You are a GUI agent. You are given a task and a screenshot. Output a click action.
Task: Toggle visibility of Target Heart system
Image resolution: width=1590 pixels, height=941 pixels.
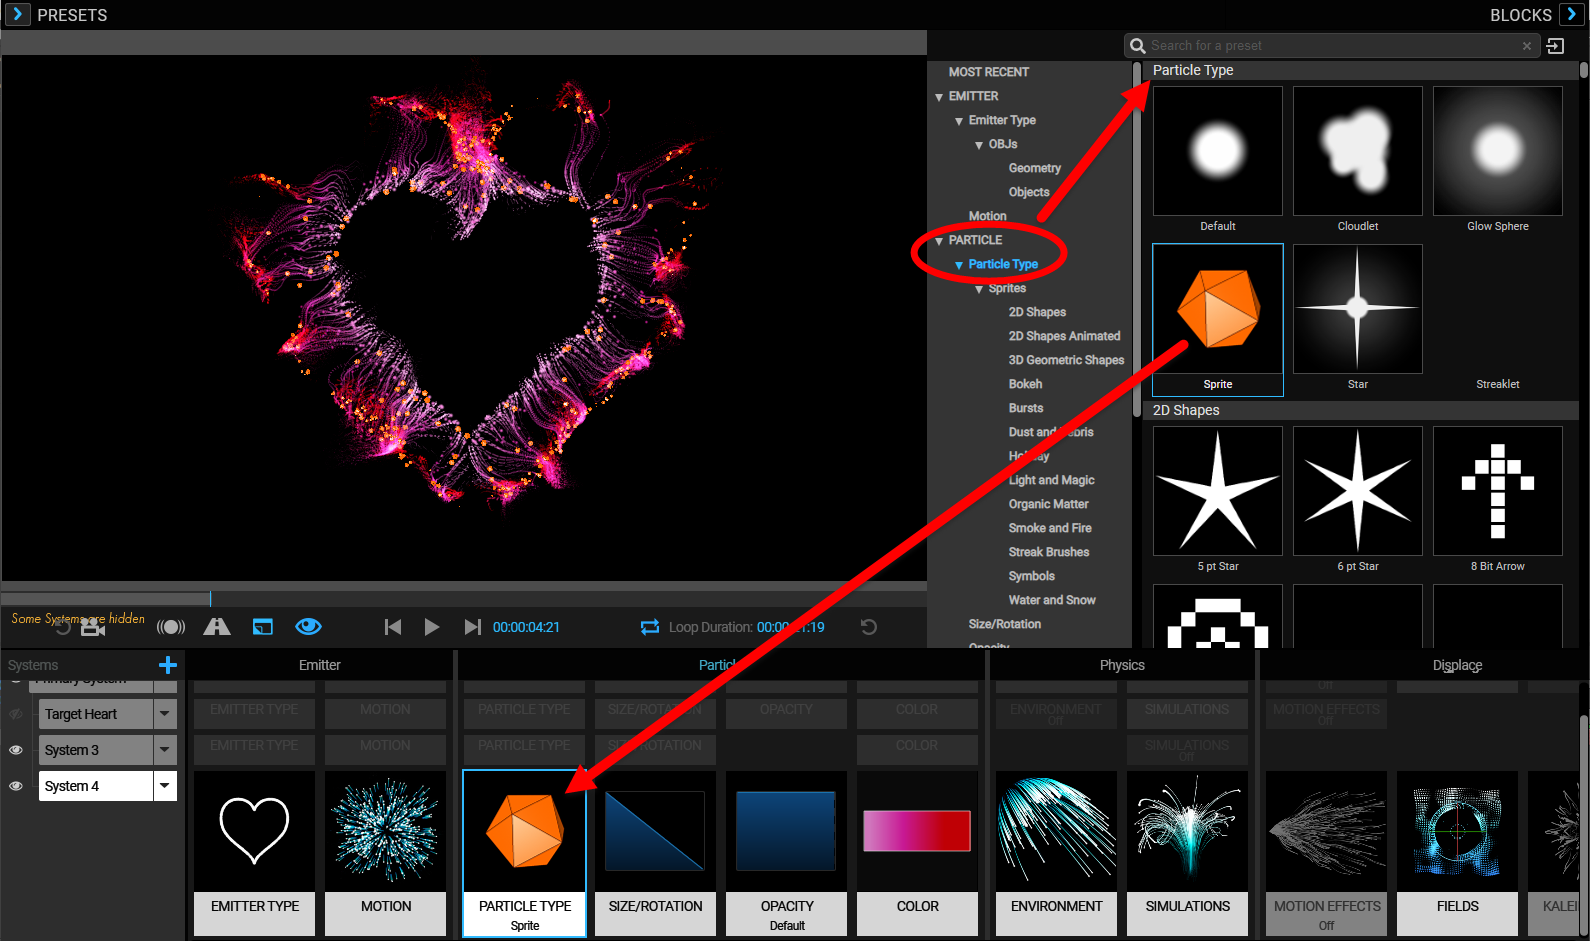click(x=16, y=714)
